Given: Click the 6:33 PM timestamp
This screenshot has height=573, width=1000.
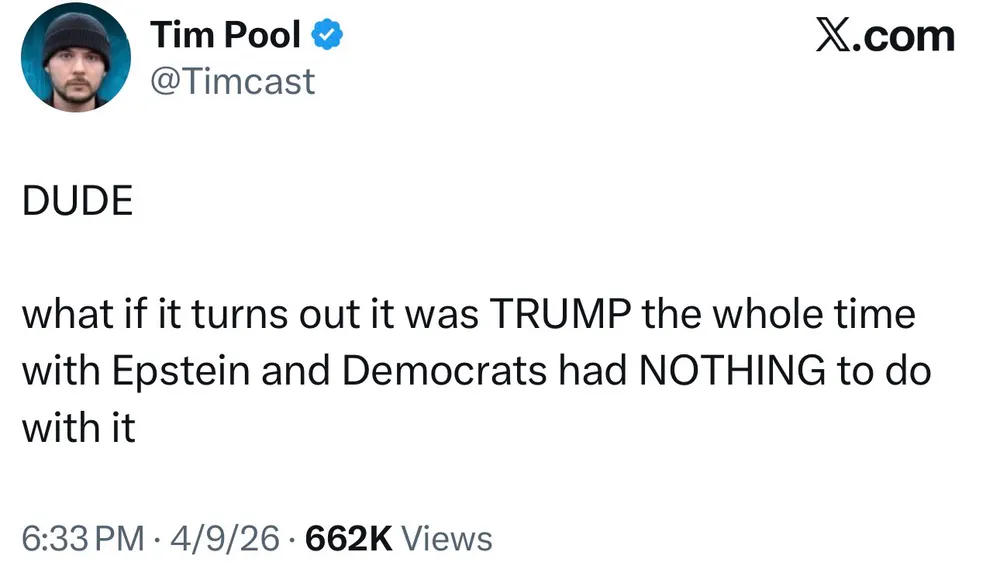Looking at the screenshot, I should [x=83, y=539].
